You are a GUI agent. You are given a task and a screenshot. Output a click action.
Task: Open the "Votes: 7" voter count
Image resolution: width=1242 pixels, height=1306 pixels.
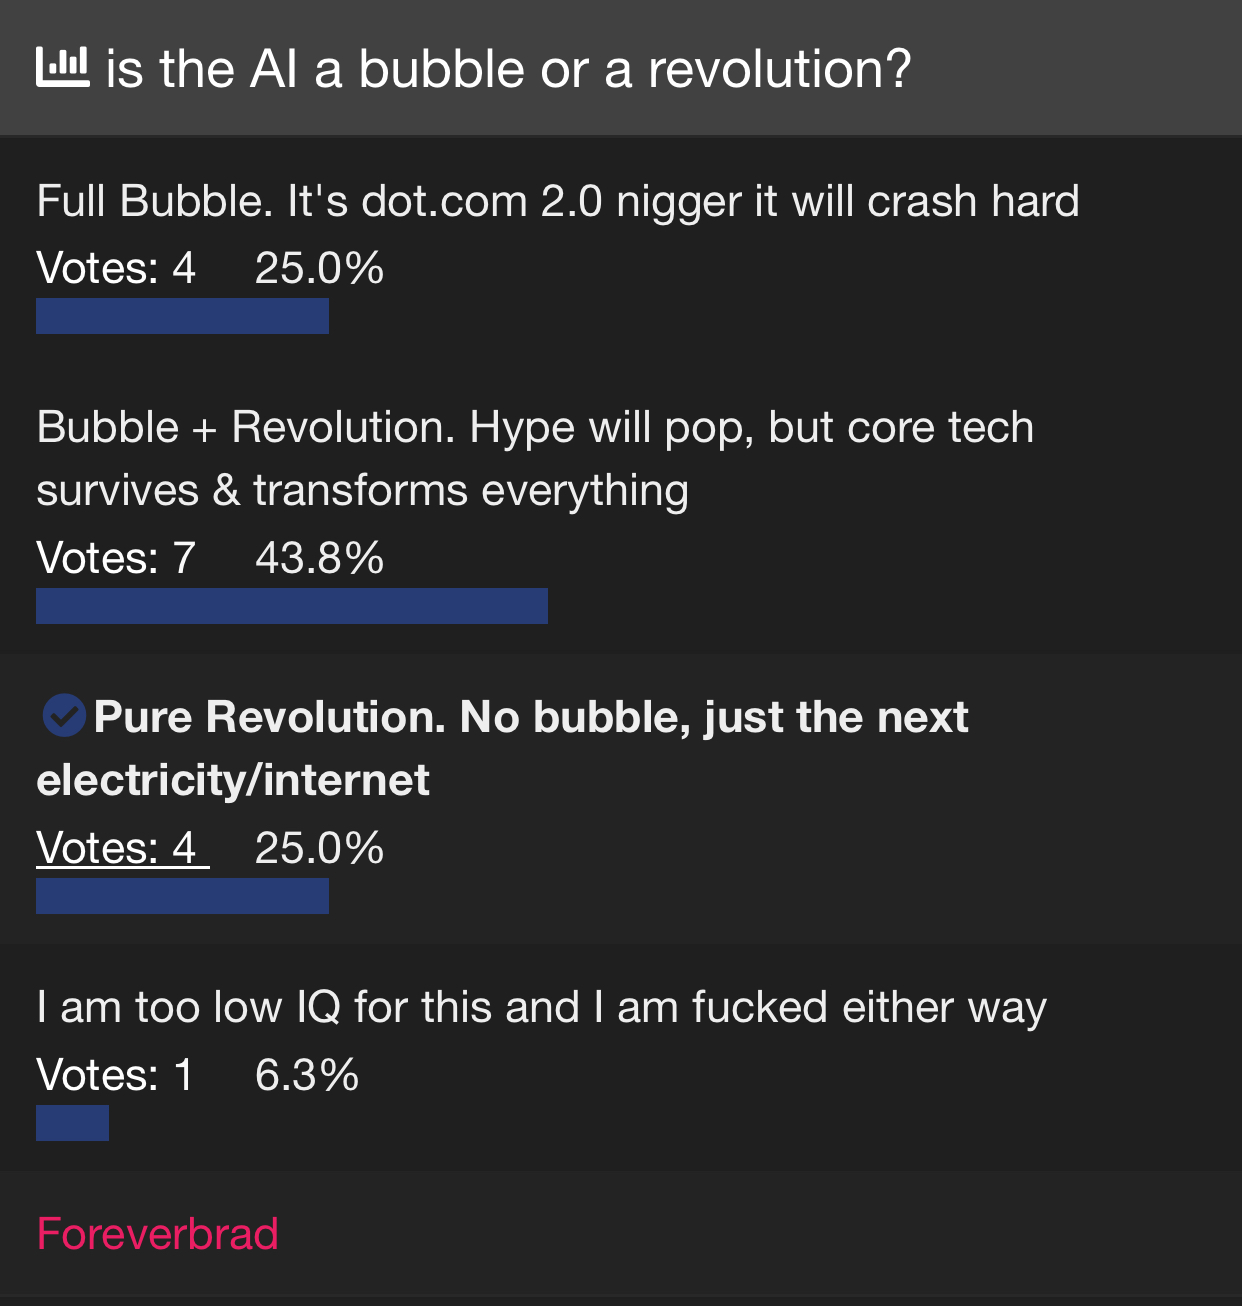[x=116, y=558]
